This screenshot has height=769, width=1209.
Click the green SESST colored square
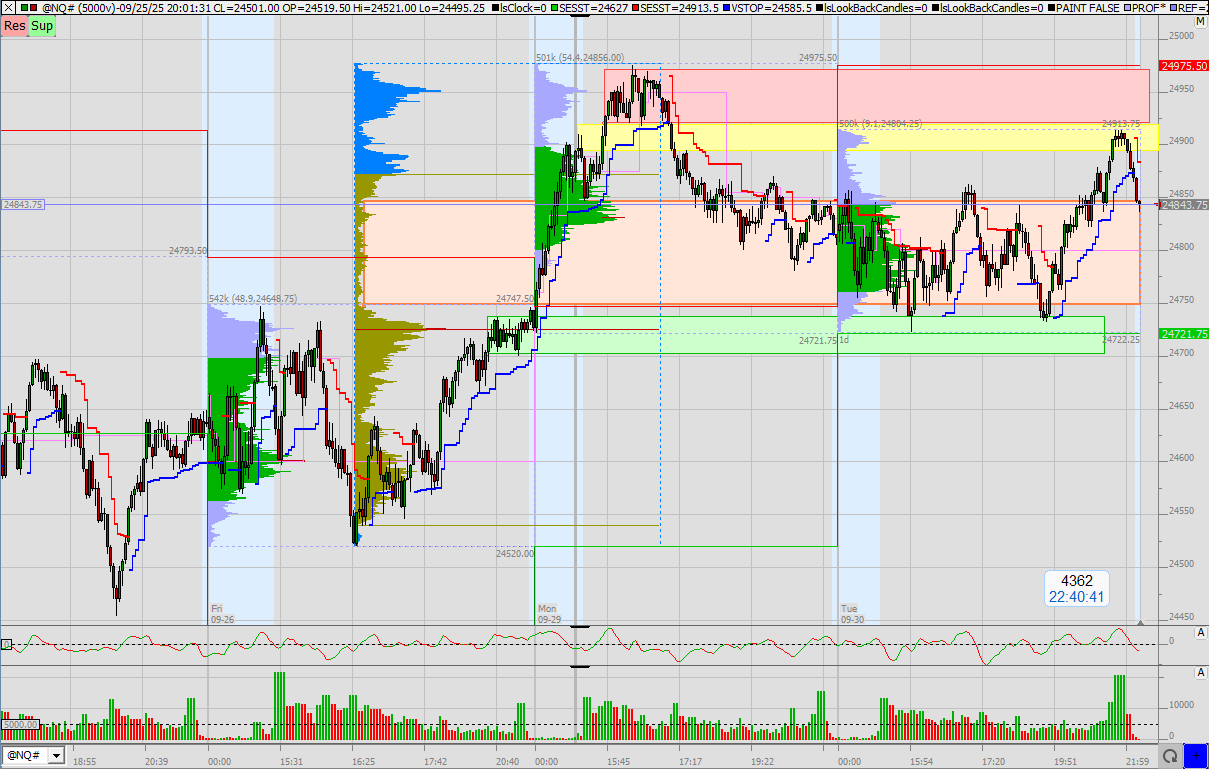tap(554, 9)
